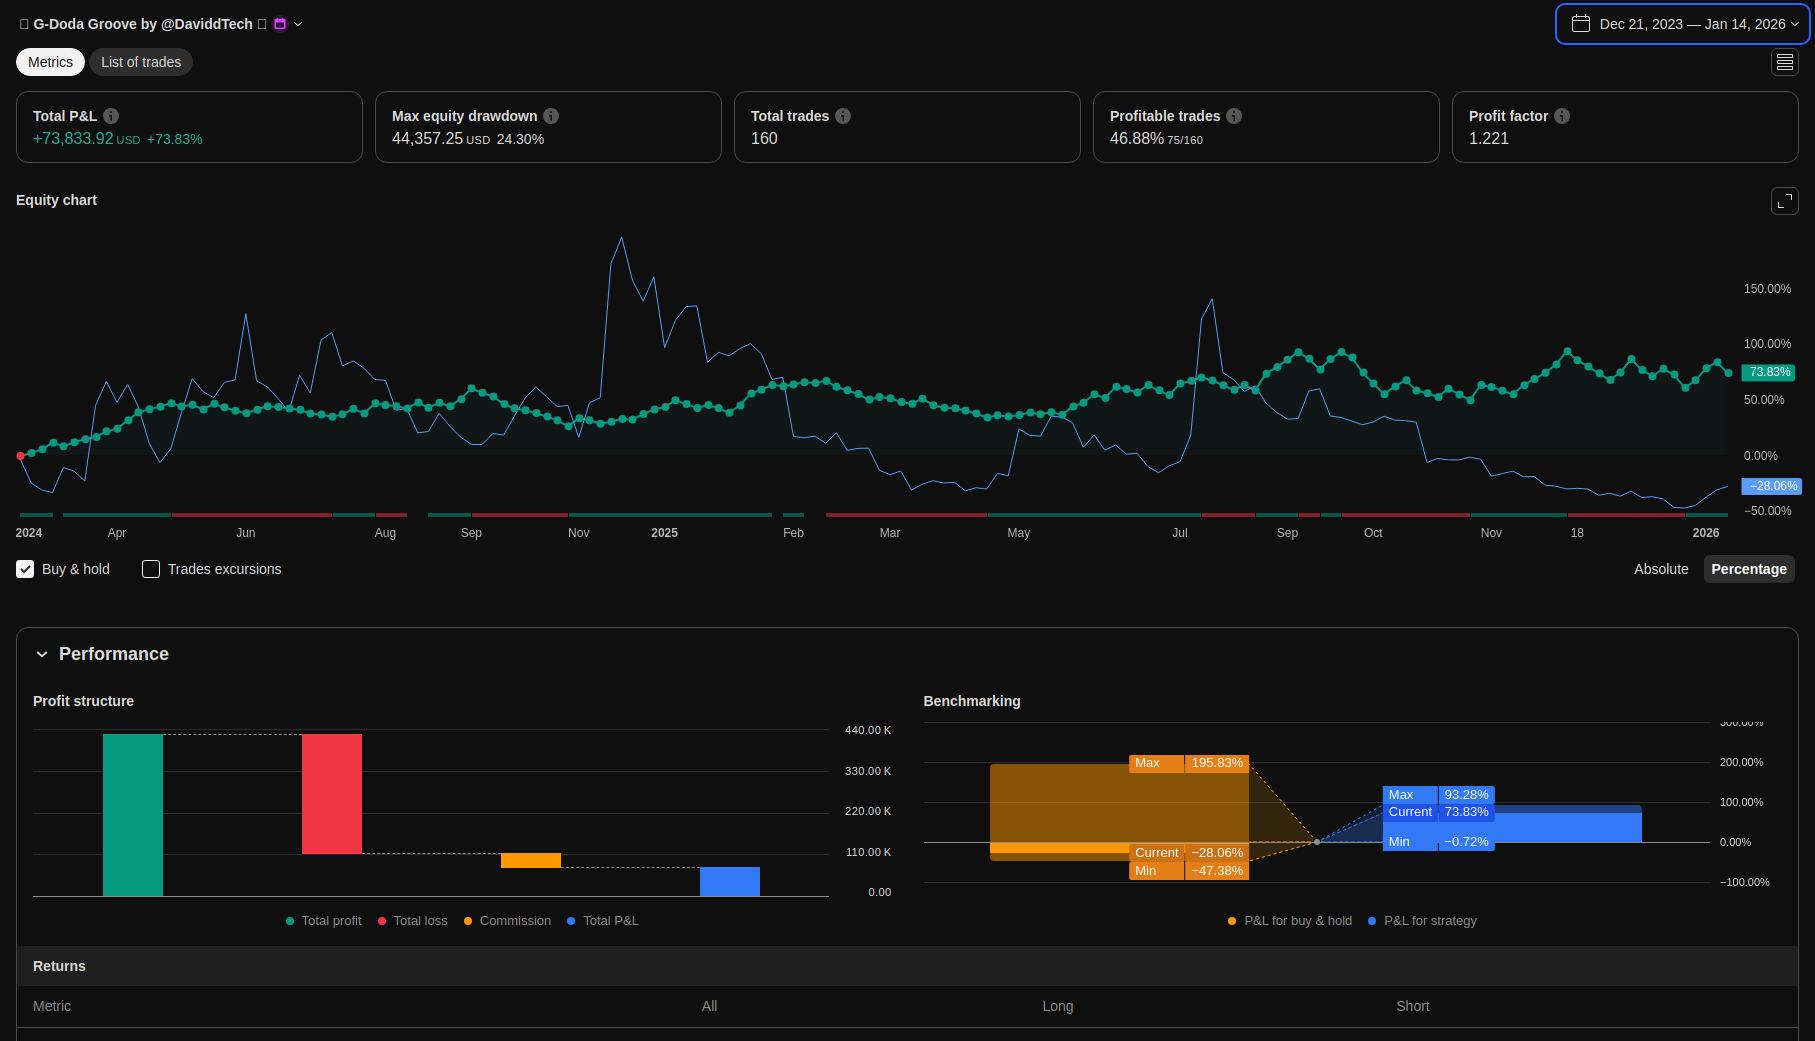Click the red Total loss bar

pos(332,793)
